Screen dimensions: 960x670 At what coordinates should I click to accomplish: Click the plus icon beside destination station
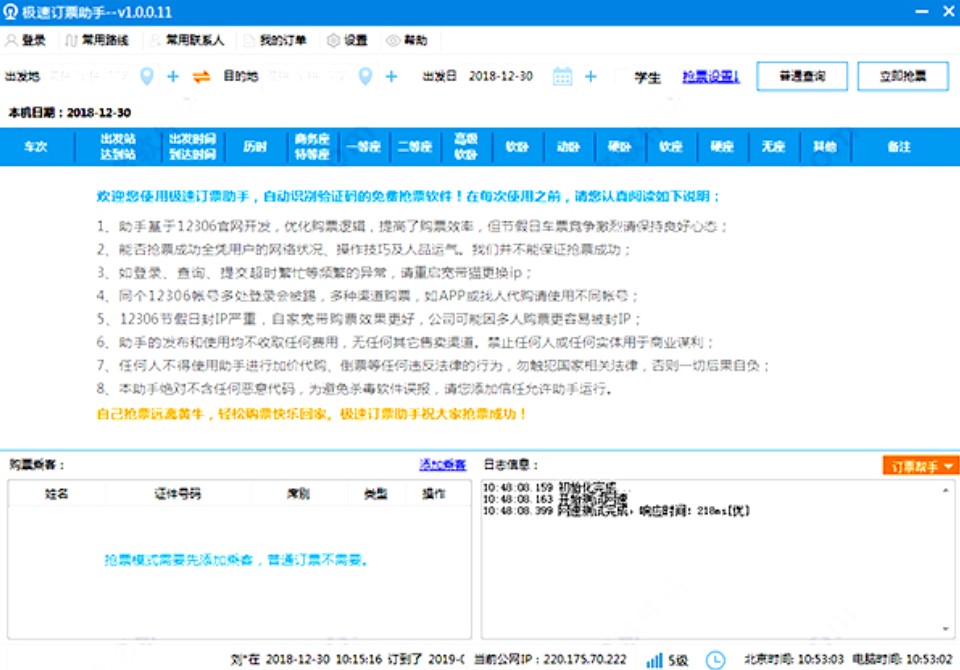pos(391,77)
